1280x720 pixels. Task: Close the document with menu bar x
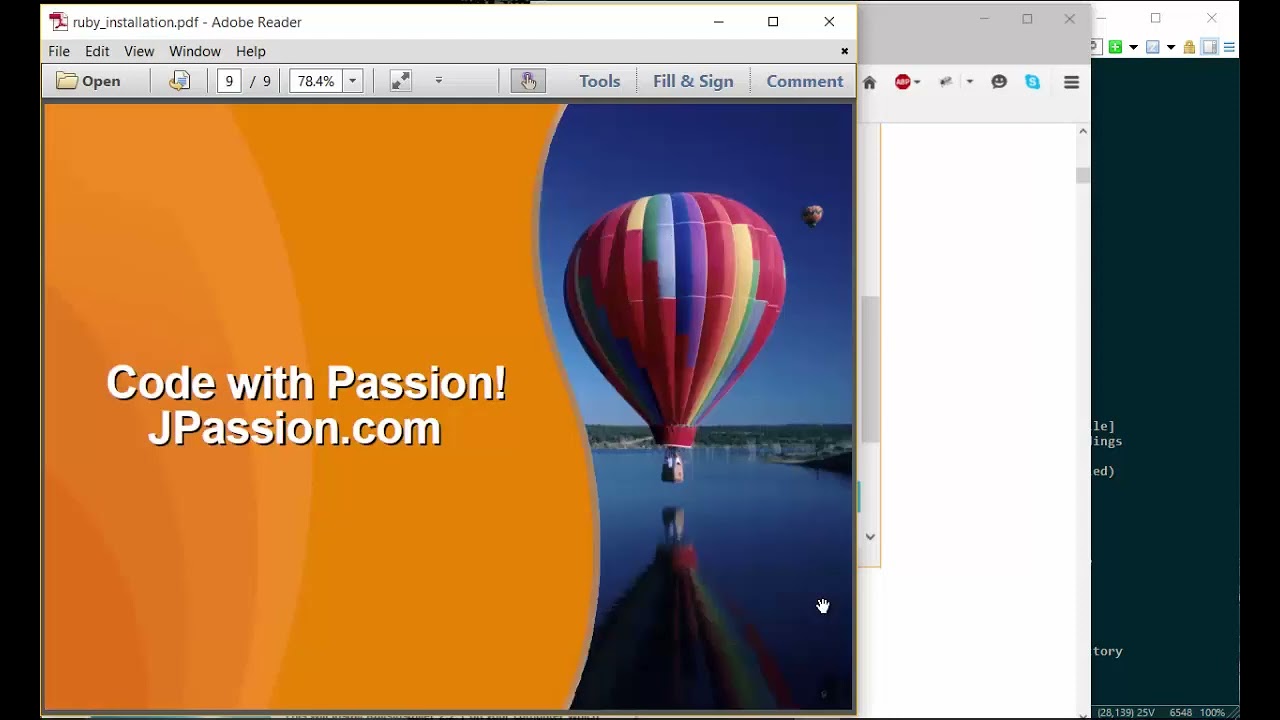click(x=844, y=51)
